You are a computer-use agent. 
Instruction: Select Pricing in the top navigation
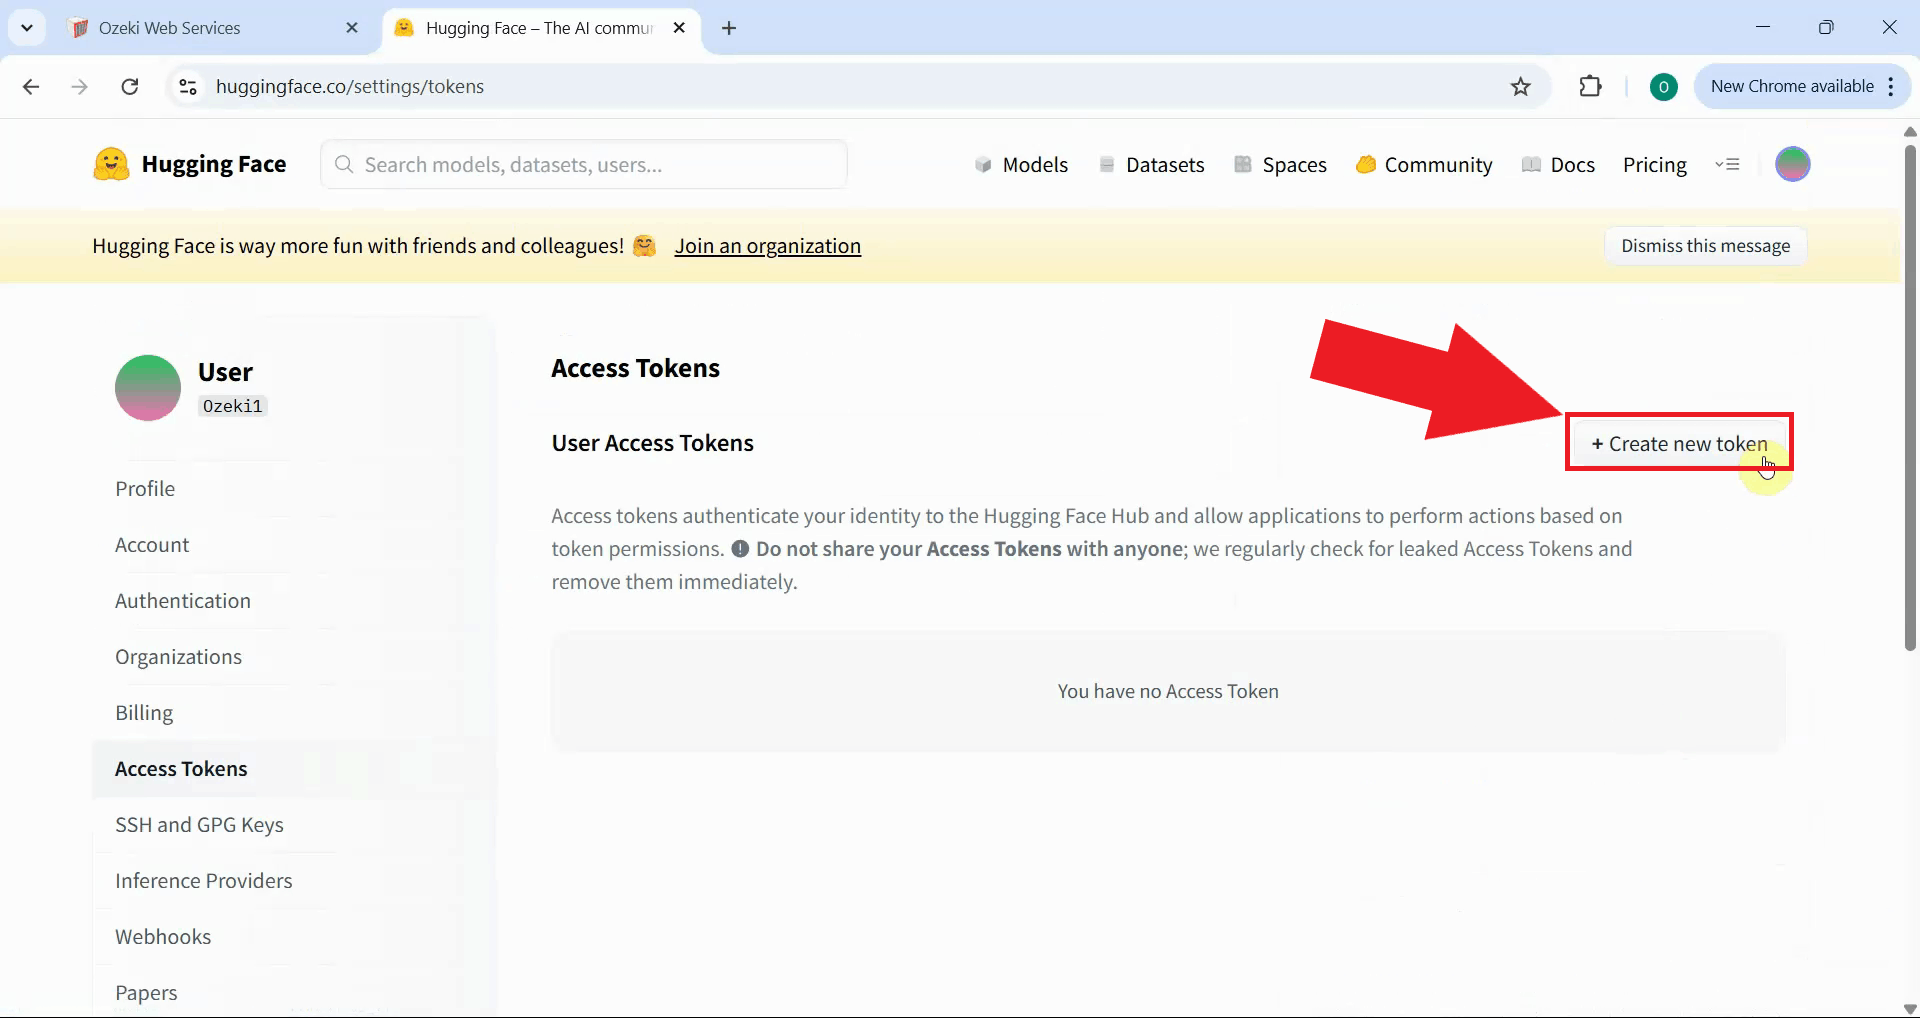pyautogui.click(x=1655, y=164)
